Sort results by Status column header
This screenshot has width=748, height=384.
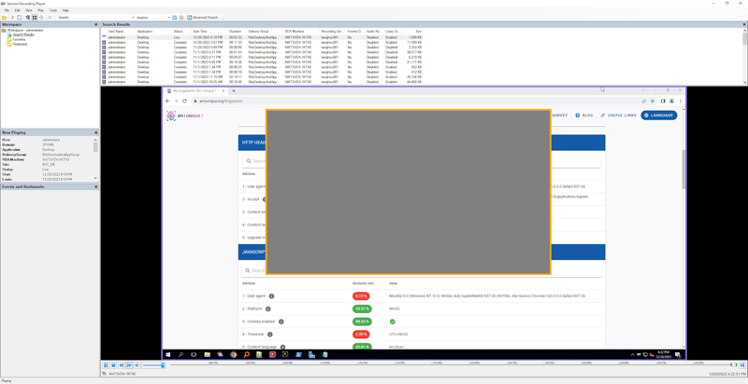pos(182,31)
